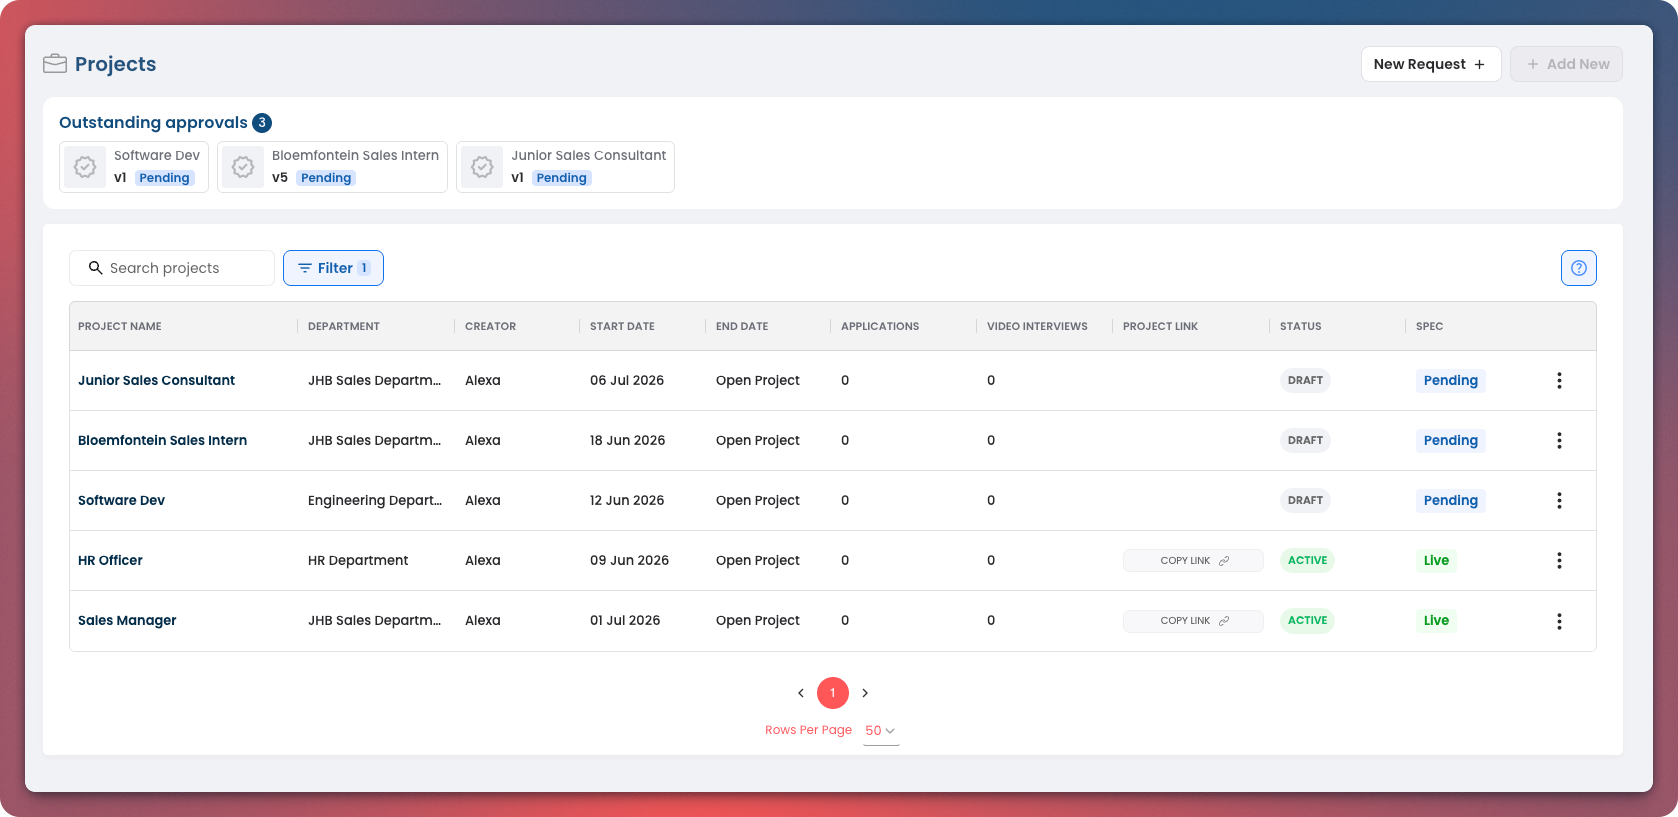Sort by the End Date column header

point(742,326)
